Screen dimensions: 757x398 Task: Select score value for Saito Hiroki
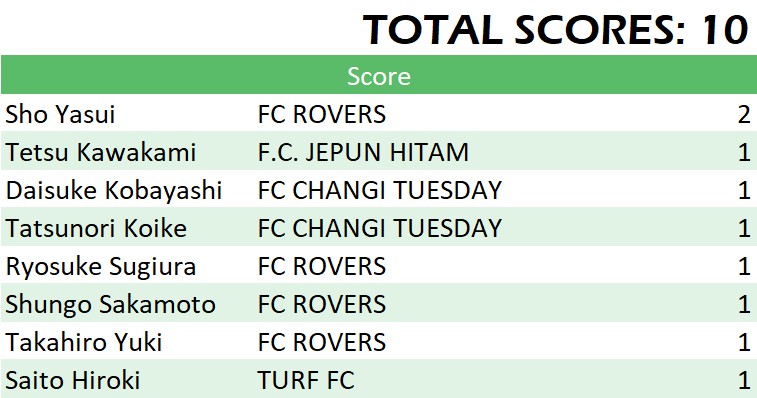(x=744, y=380)
